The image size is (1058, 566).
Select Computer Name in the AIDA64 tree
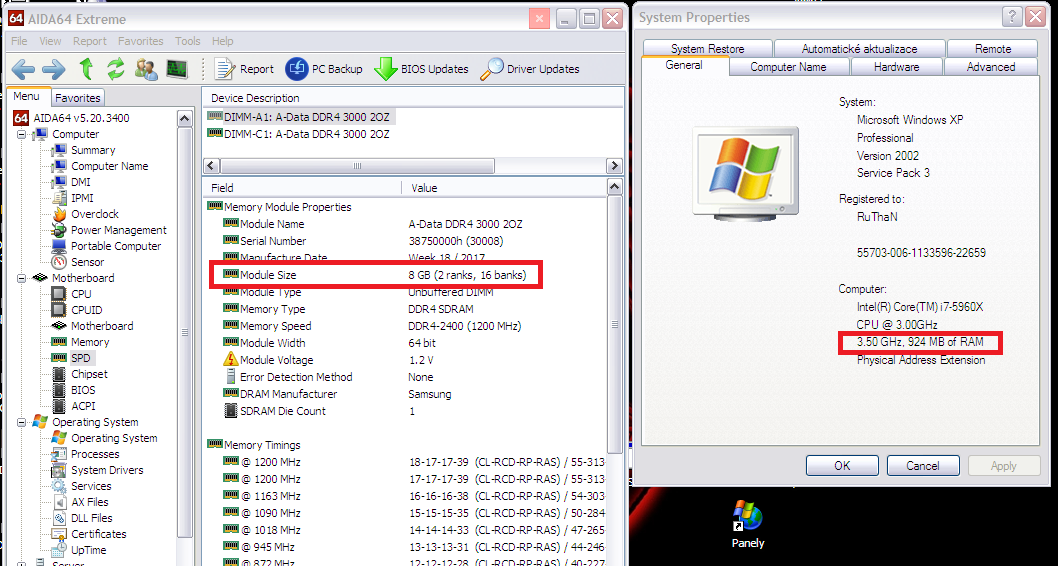point(109,166)
